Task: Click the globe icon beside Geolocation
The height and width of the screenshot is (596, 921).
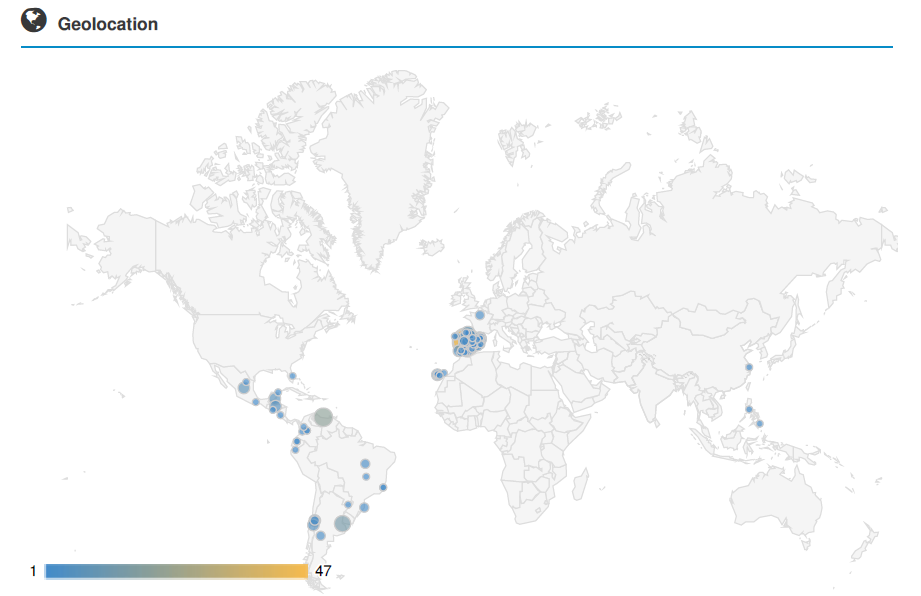Action: click(x=34, y=20)
